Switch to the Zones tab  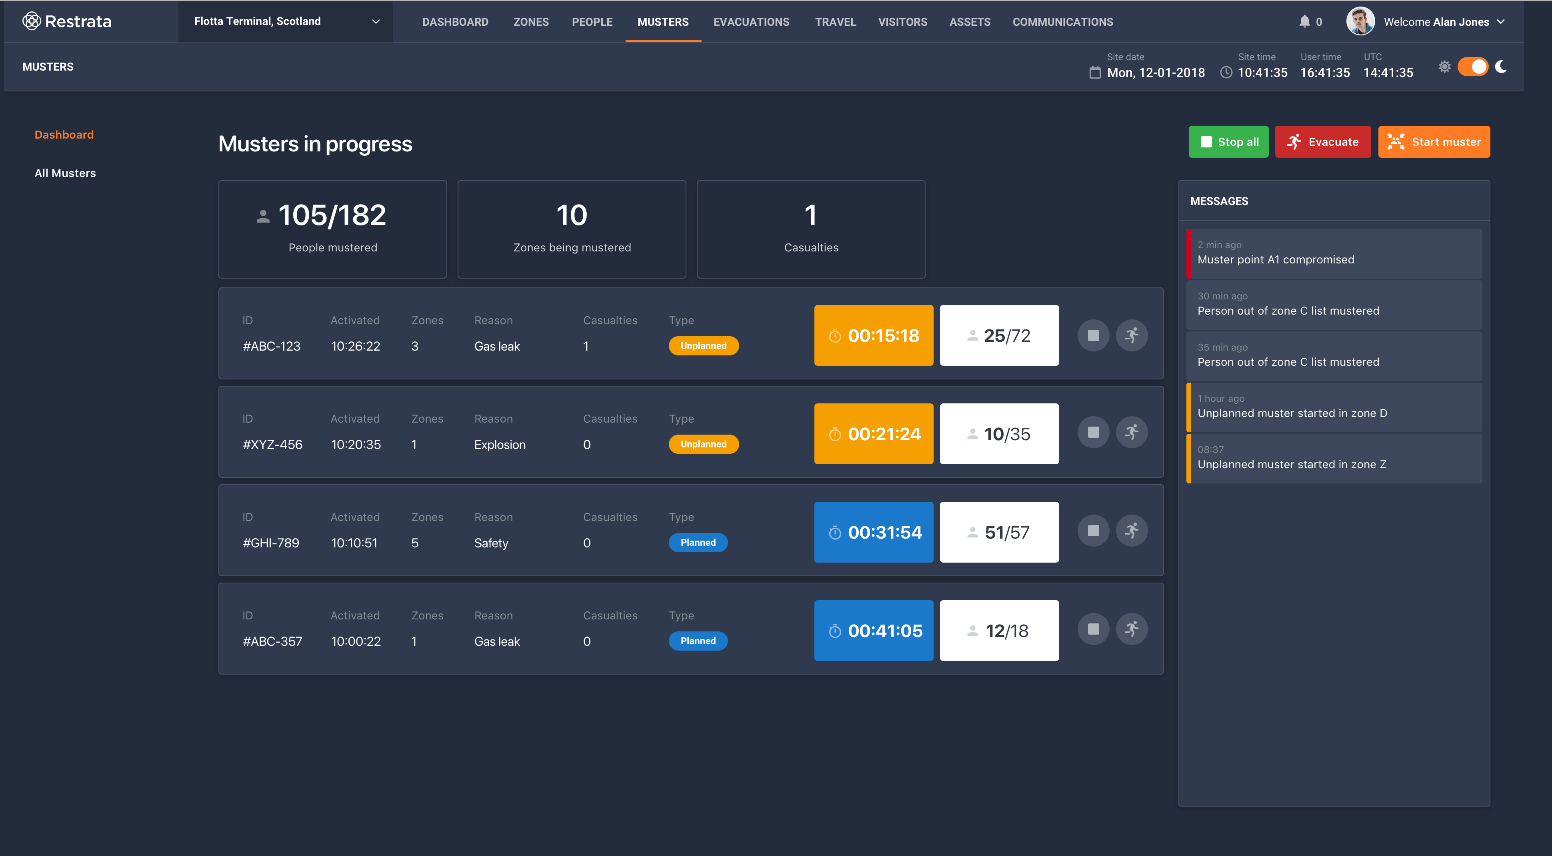tap(531, 22)
